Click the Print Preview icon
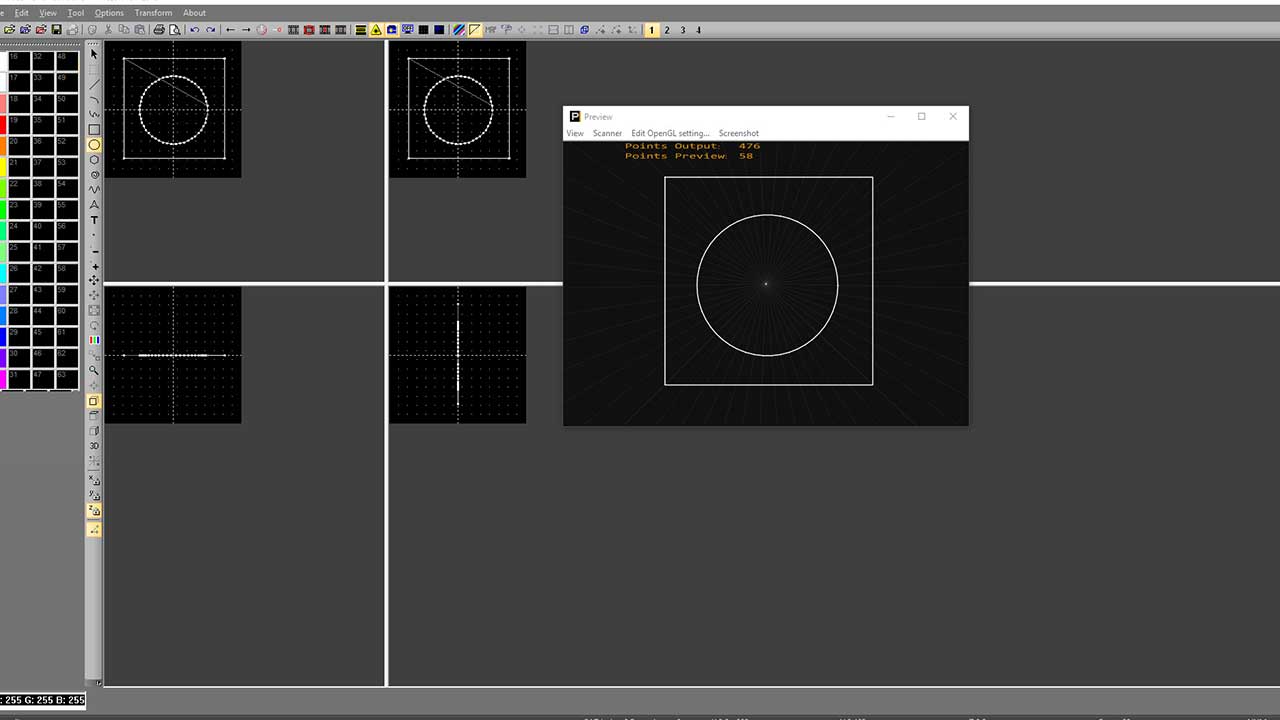 175,30
